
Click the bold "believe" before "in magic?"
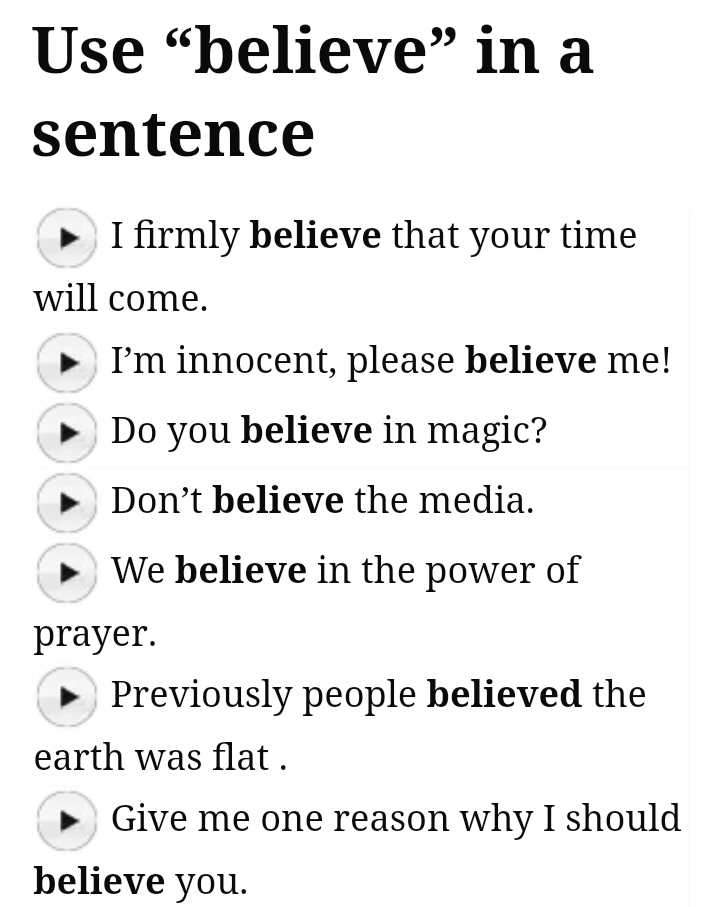306,430
